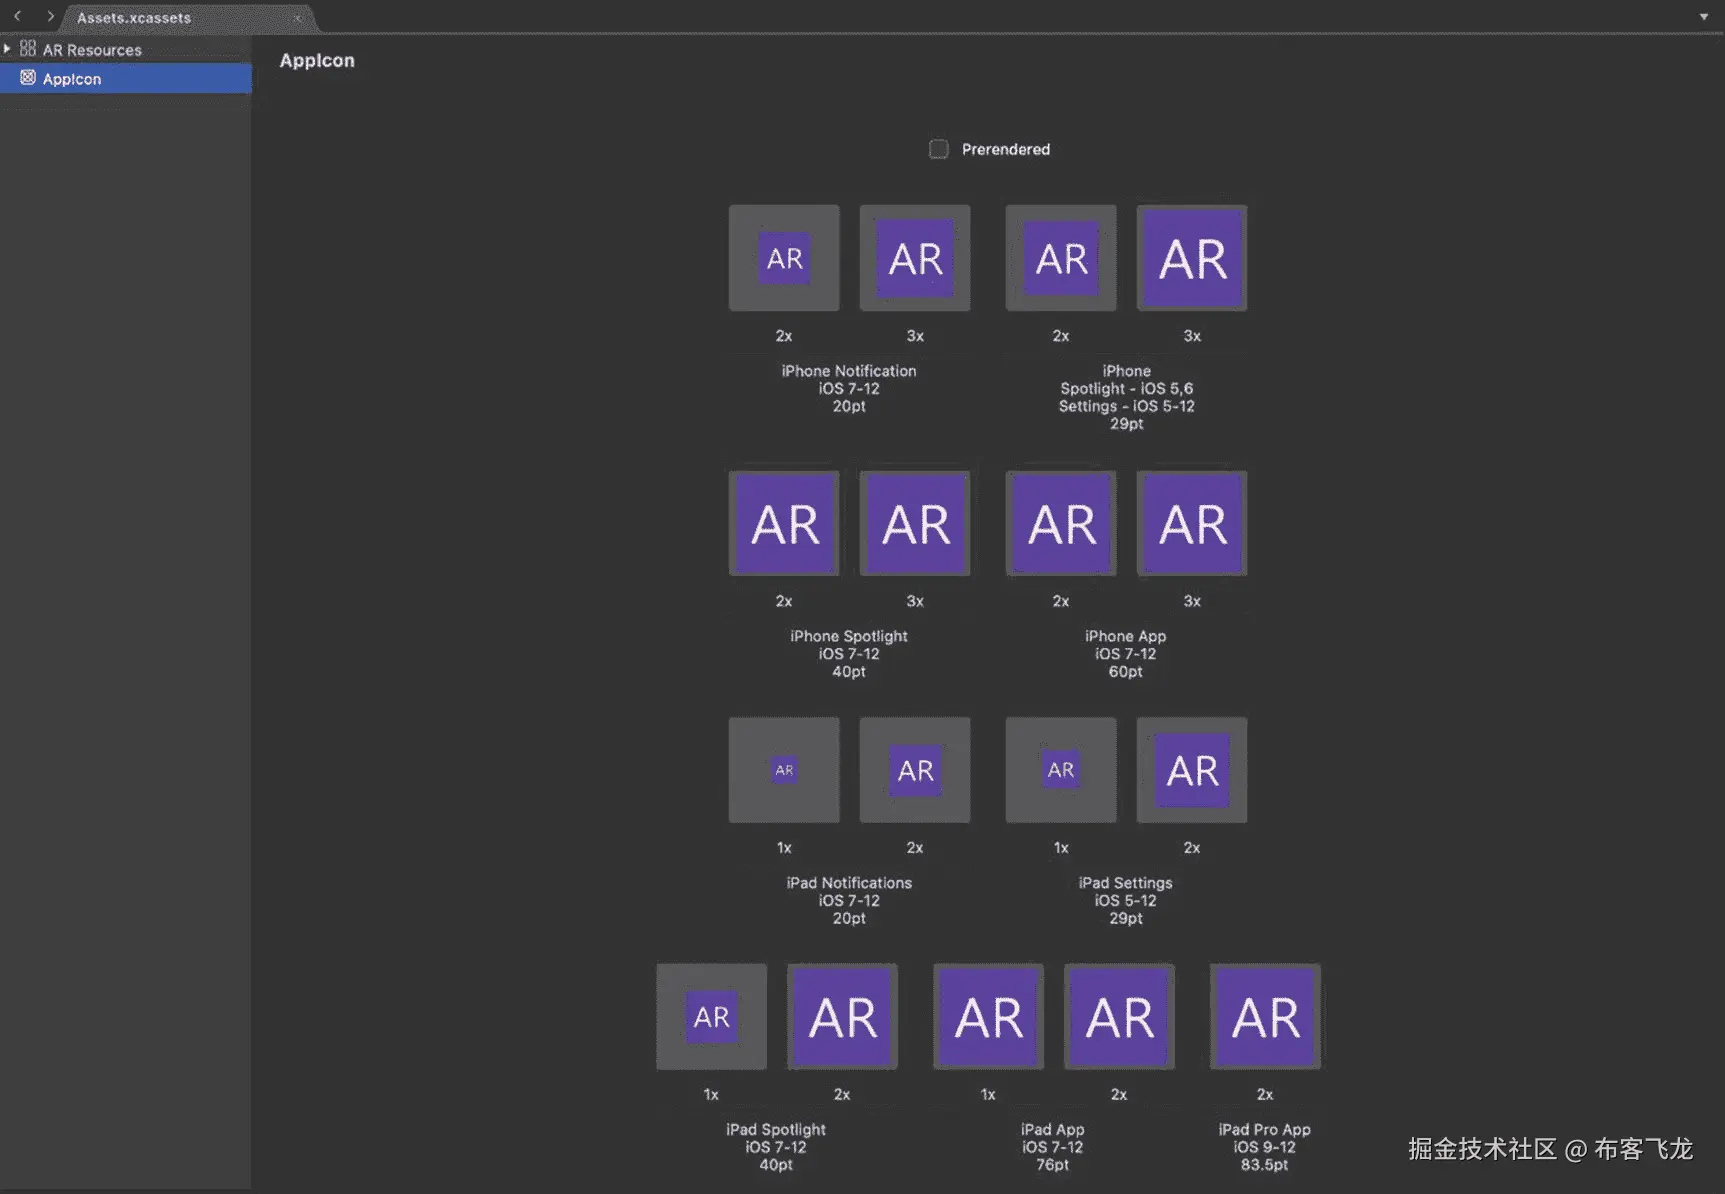Image resolution: width=1725 pixels, height=1194 pixels.
Task: Select iPhone Spotlight 40pt 2x icon
Action: click(x=784, y=524)
